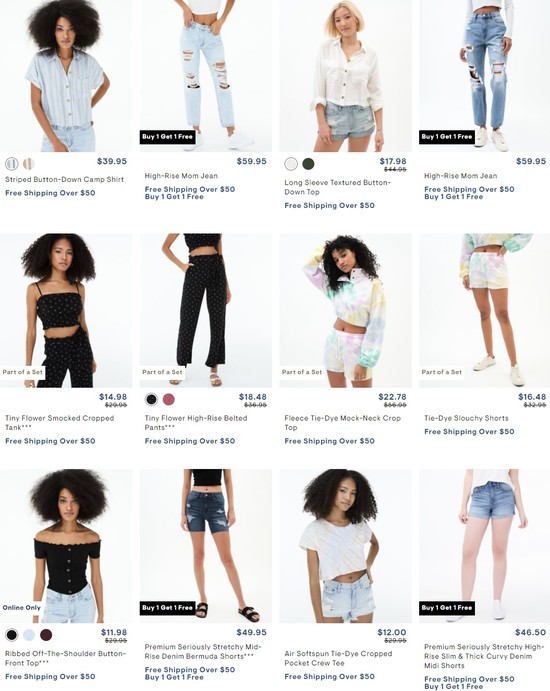
Task: Choose black swatch for Off-The-Shoulder Top
Action: click(x=12, y=635)
